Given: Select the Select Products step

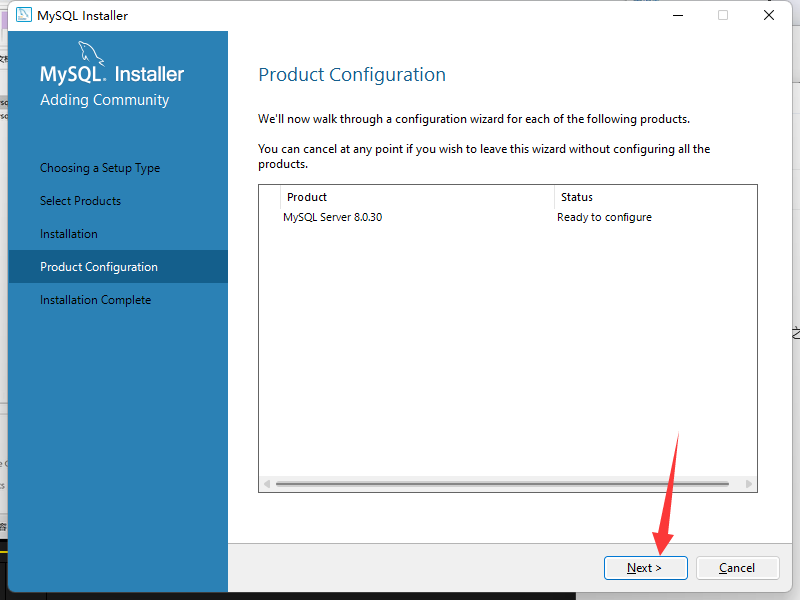Looking at the screenshot, I should tap(81, 201).
